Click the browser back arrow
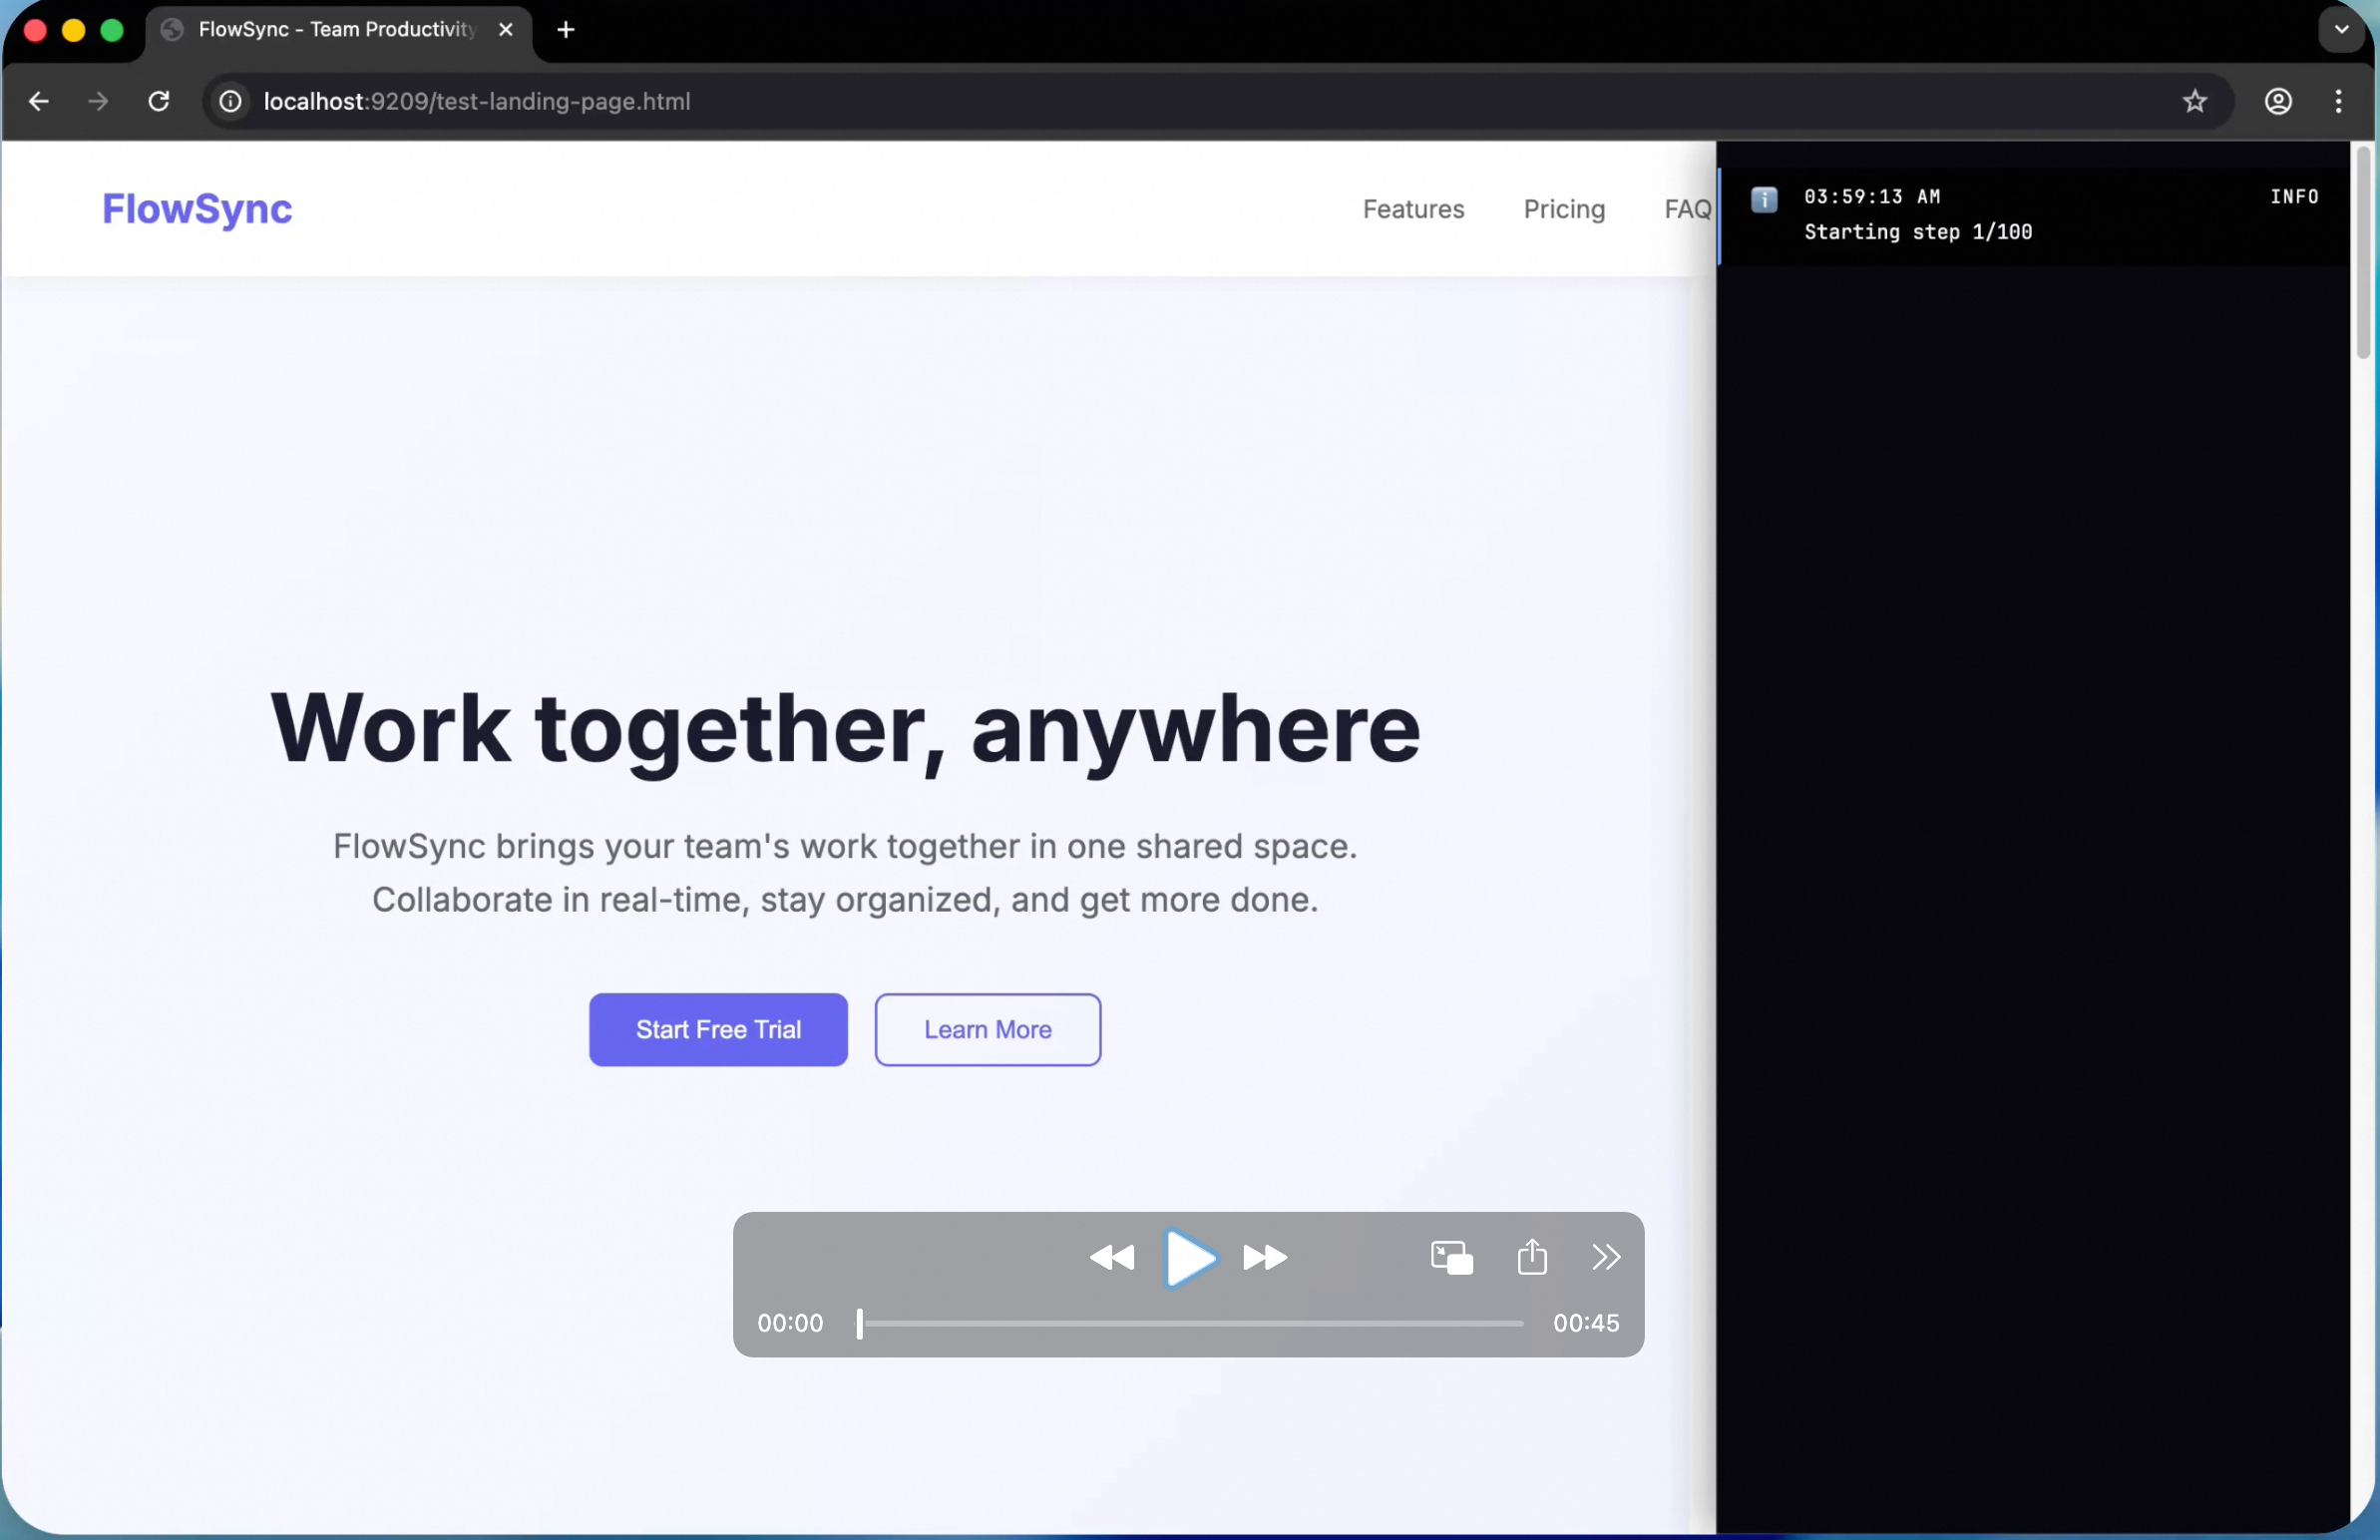 tap(39, 101)
